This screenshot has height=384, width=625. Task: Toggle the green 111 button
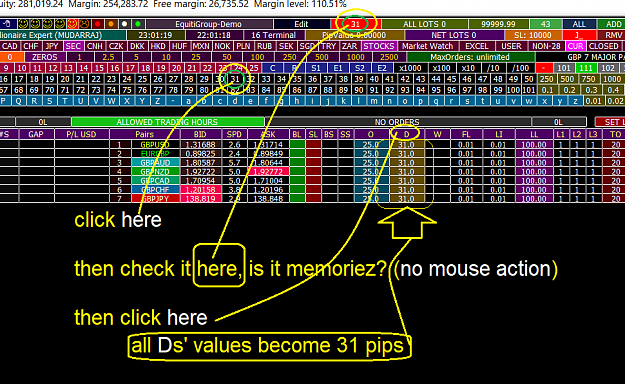click(586, 68)
